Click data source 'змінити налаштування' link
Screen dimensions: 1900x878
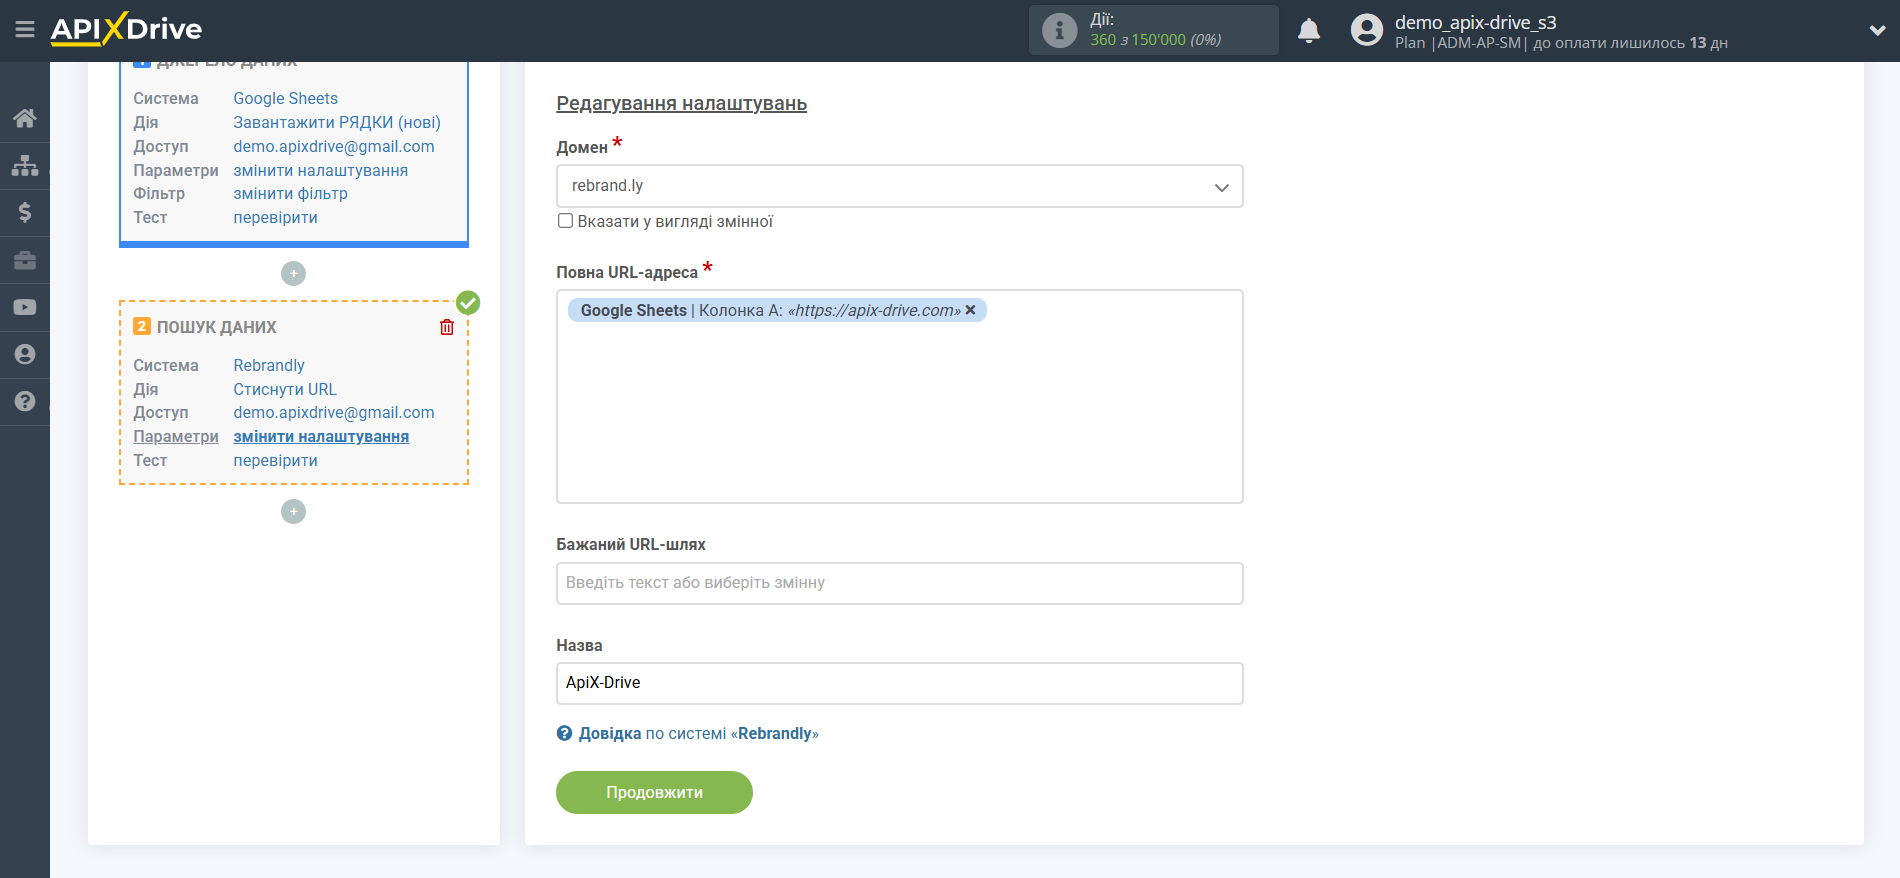click(x=320, y=170)
